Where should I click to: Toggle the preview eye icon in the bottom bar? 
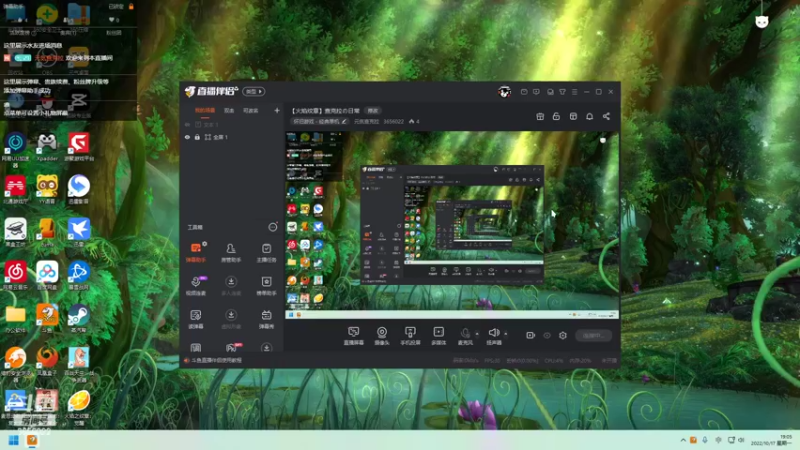(547, 335)
